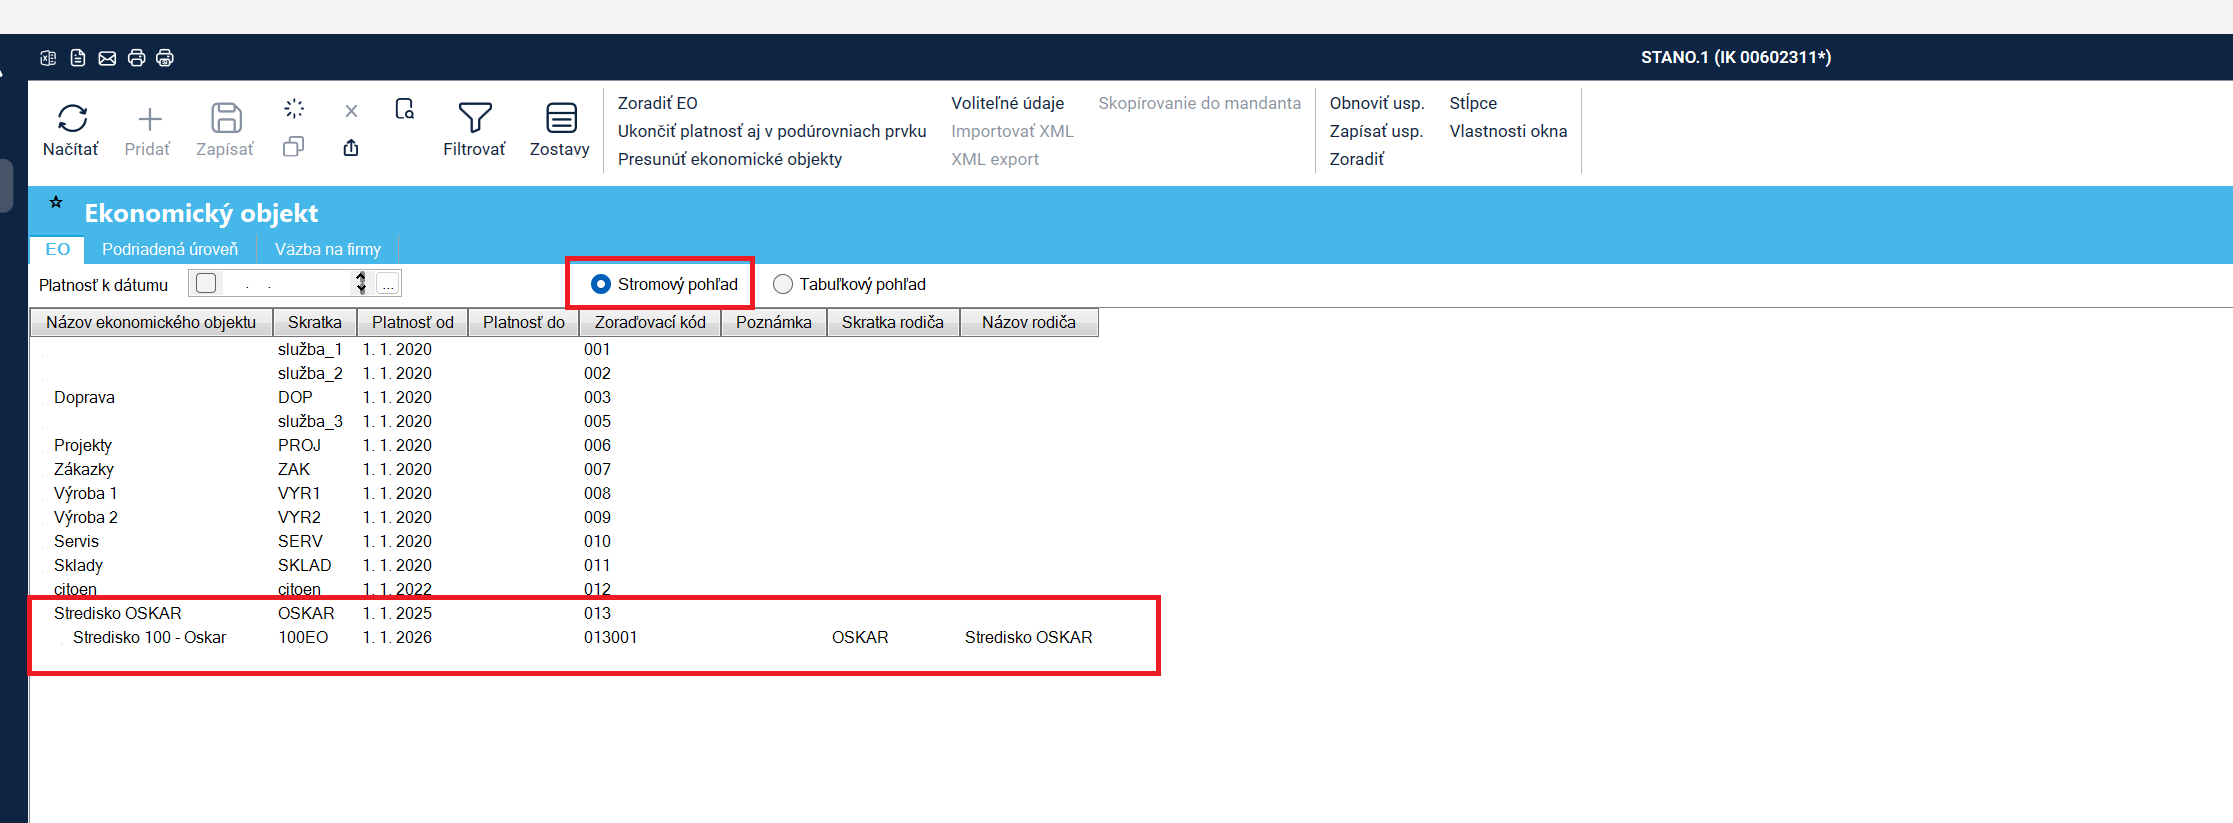Switch to Väzba na firmy tab
2233x823 pixels.
328,249
